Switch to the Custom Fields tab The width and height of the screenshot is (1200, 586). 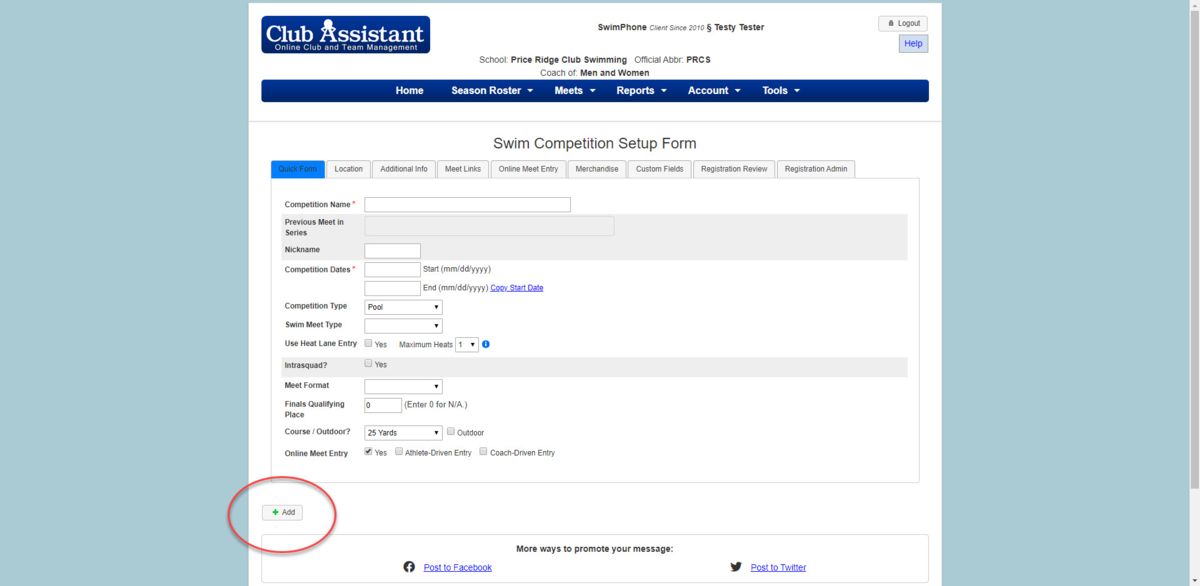coord(660,169)
